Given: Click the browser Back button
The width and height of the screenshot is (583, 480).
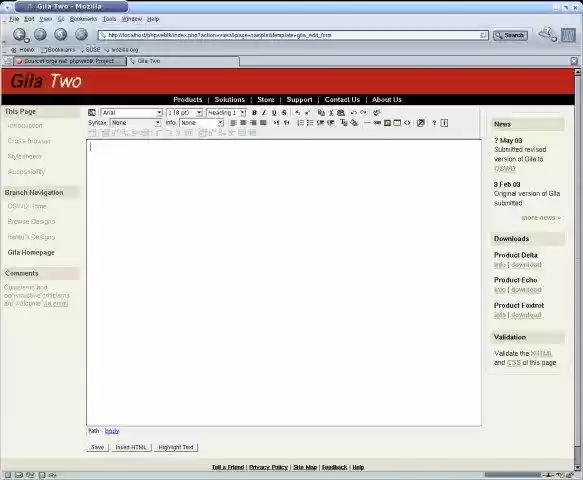Looking at the screenshot, I should [20, 35].
